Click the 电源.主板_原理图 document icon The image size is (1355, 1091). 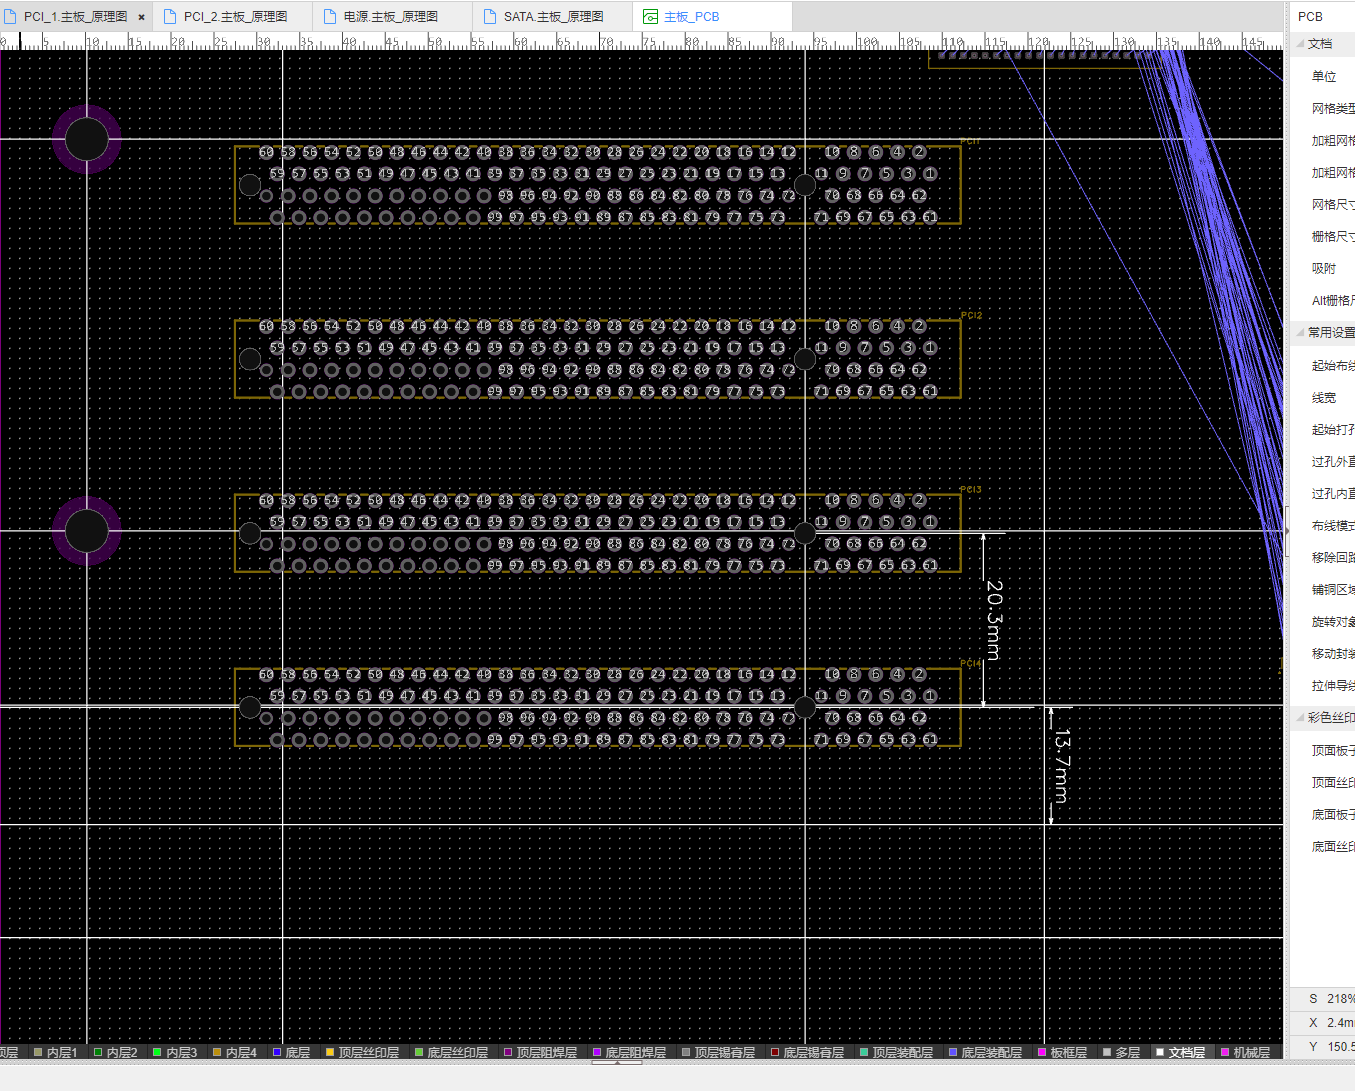pyautogui.click(x=330, y=17)
